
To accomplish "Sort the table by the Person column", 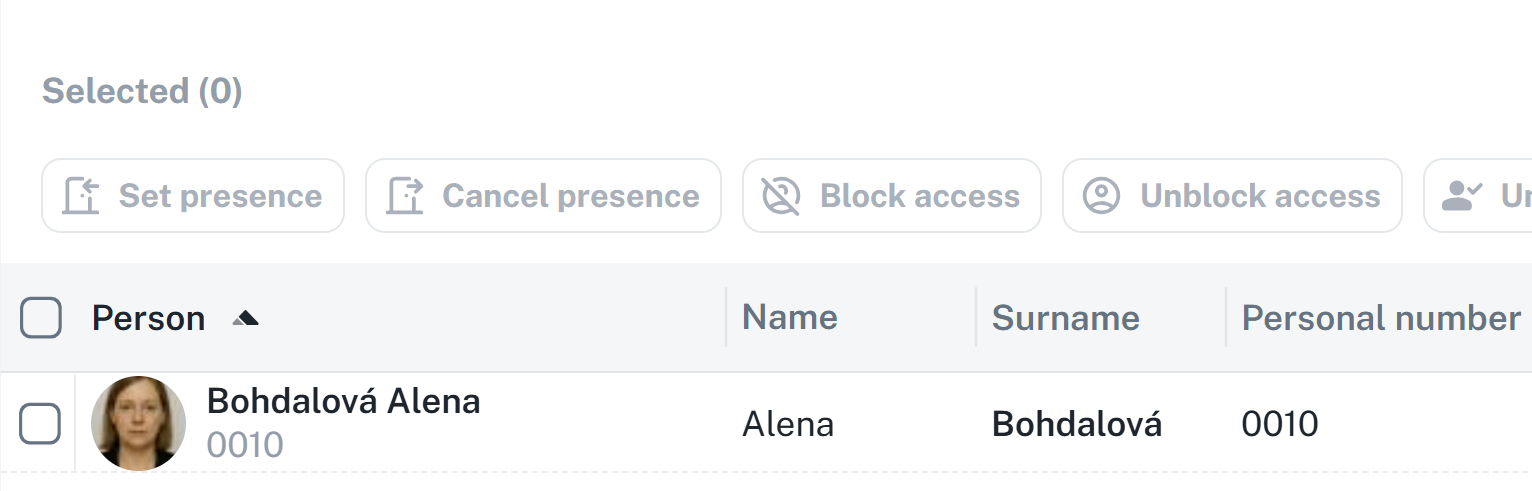I will point(148,319).
